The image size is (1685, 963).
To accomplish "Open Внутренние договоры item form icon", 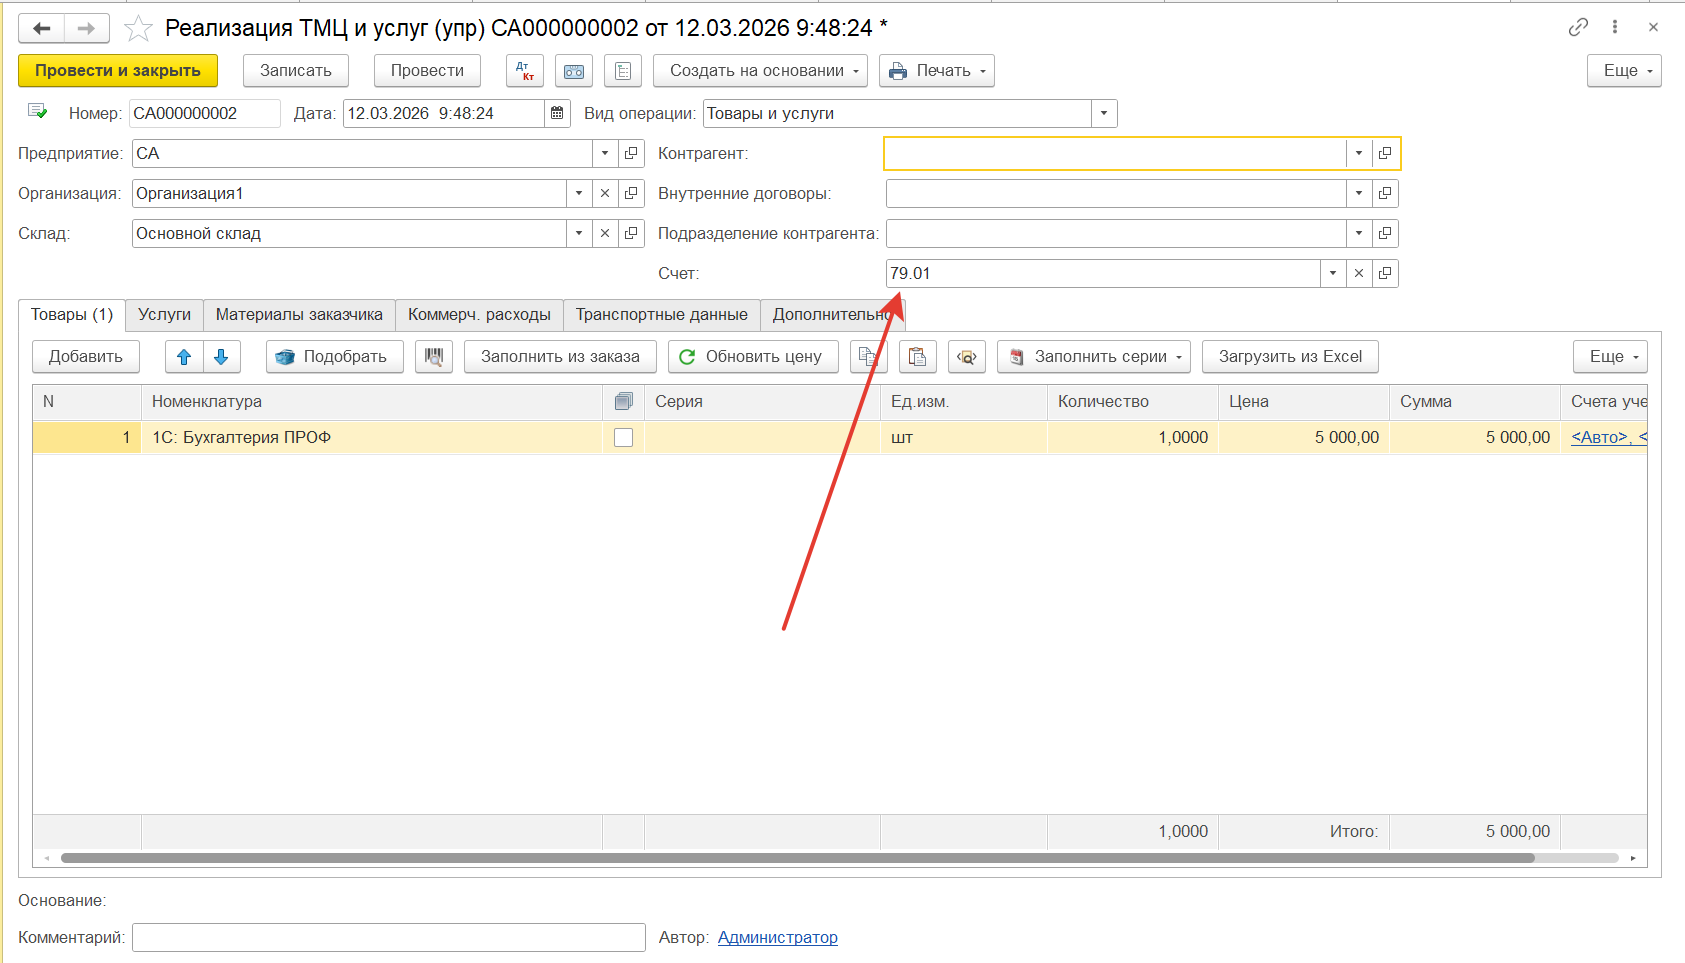I will coord(1385,193).
